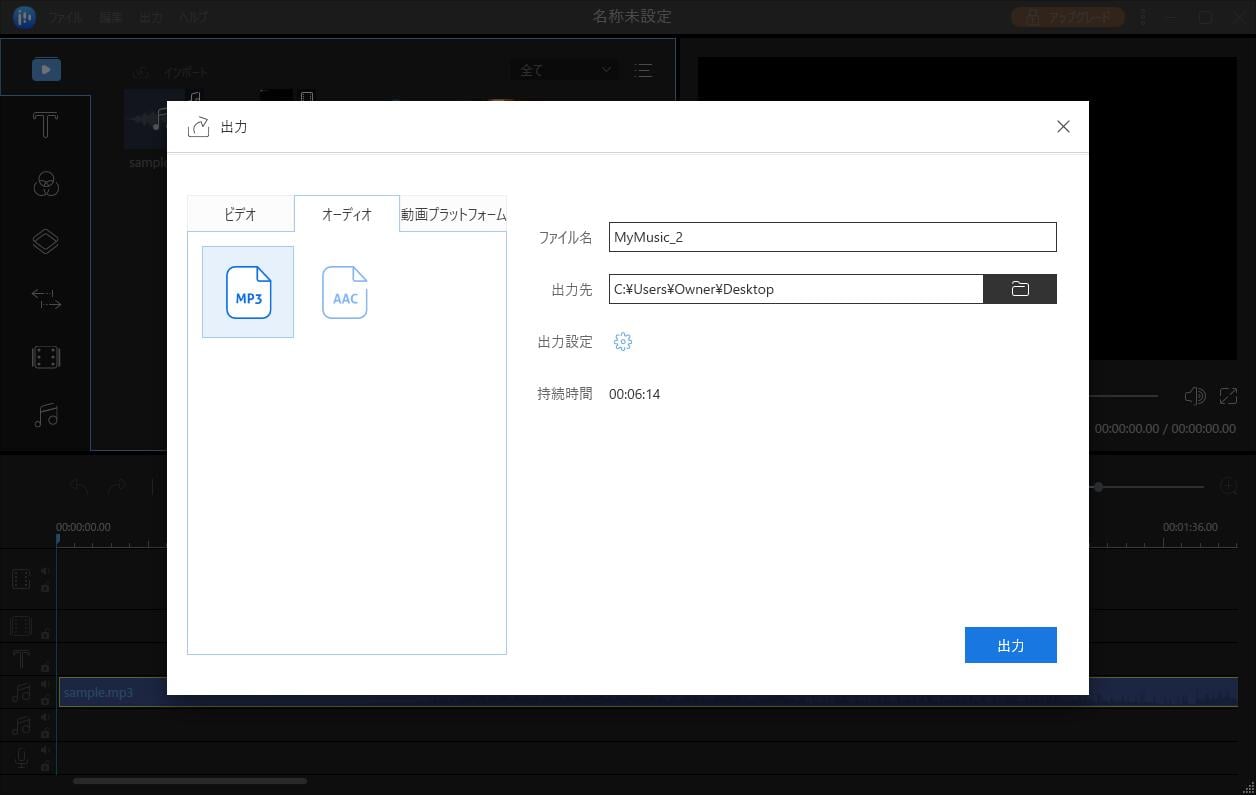Toggle preview full screen icon
Screen dimensions: 1256x795
1228,396
